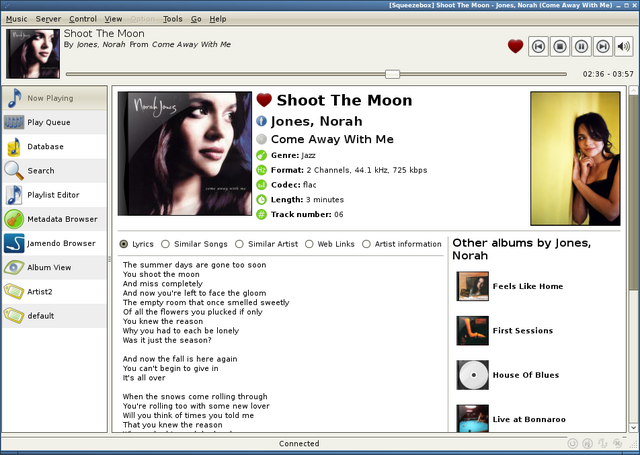Screen dimensions: 640x455
Task: Open the First Sessions album
Action: coord(523,331)
